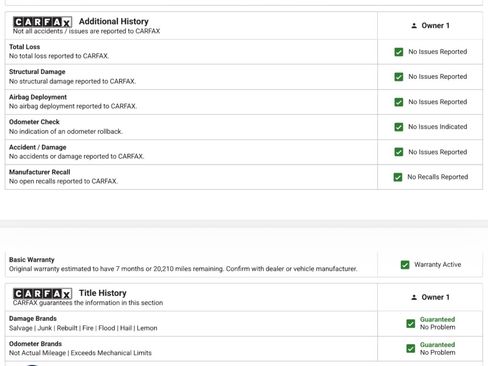
Task: Click 'No airbag deployment reported to CARFAX' text
Action: coord(73,106)
